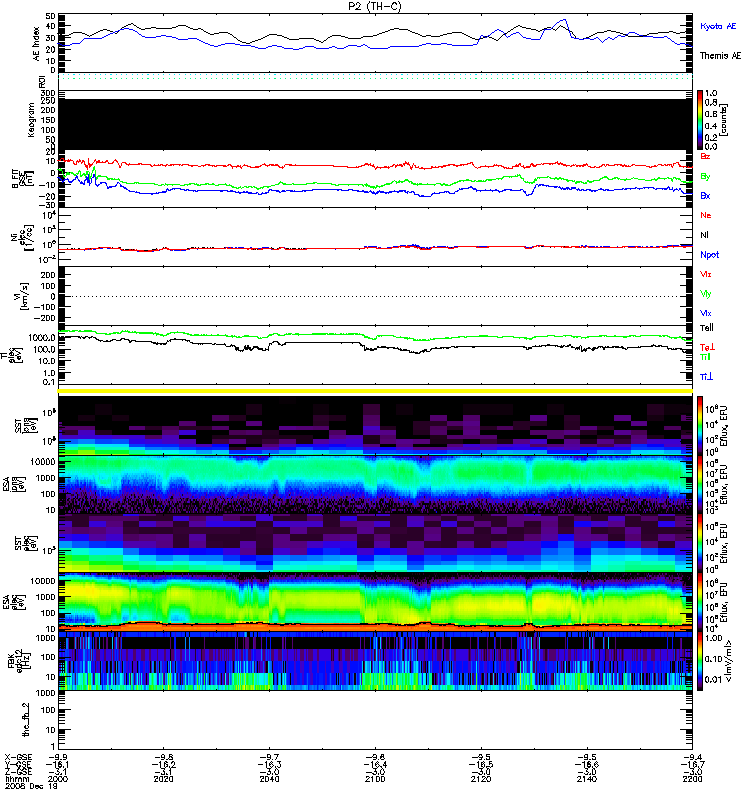This screenshot has height=800, width=750.
Task: Click the FBK mV/m color bar
Action: point(699,661)
